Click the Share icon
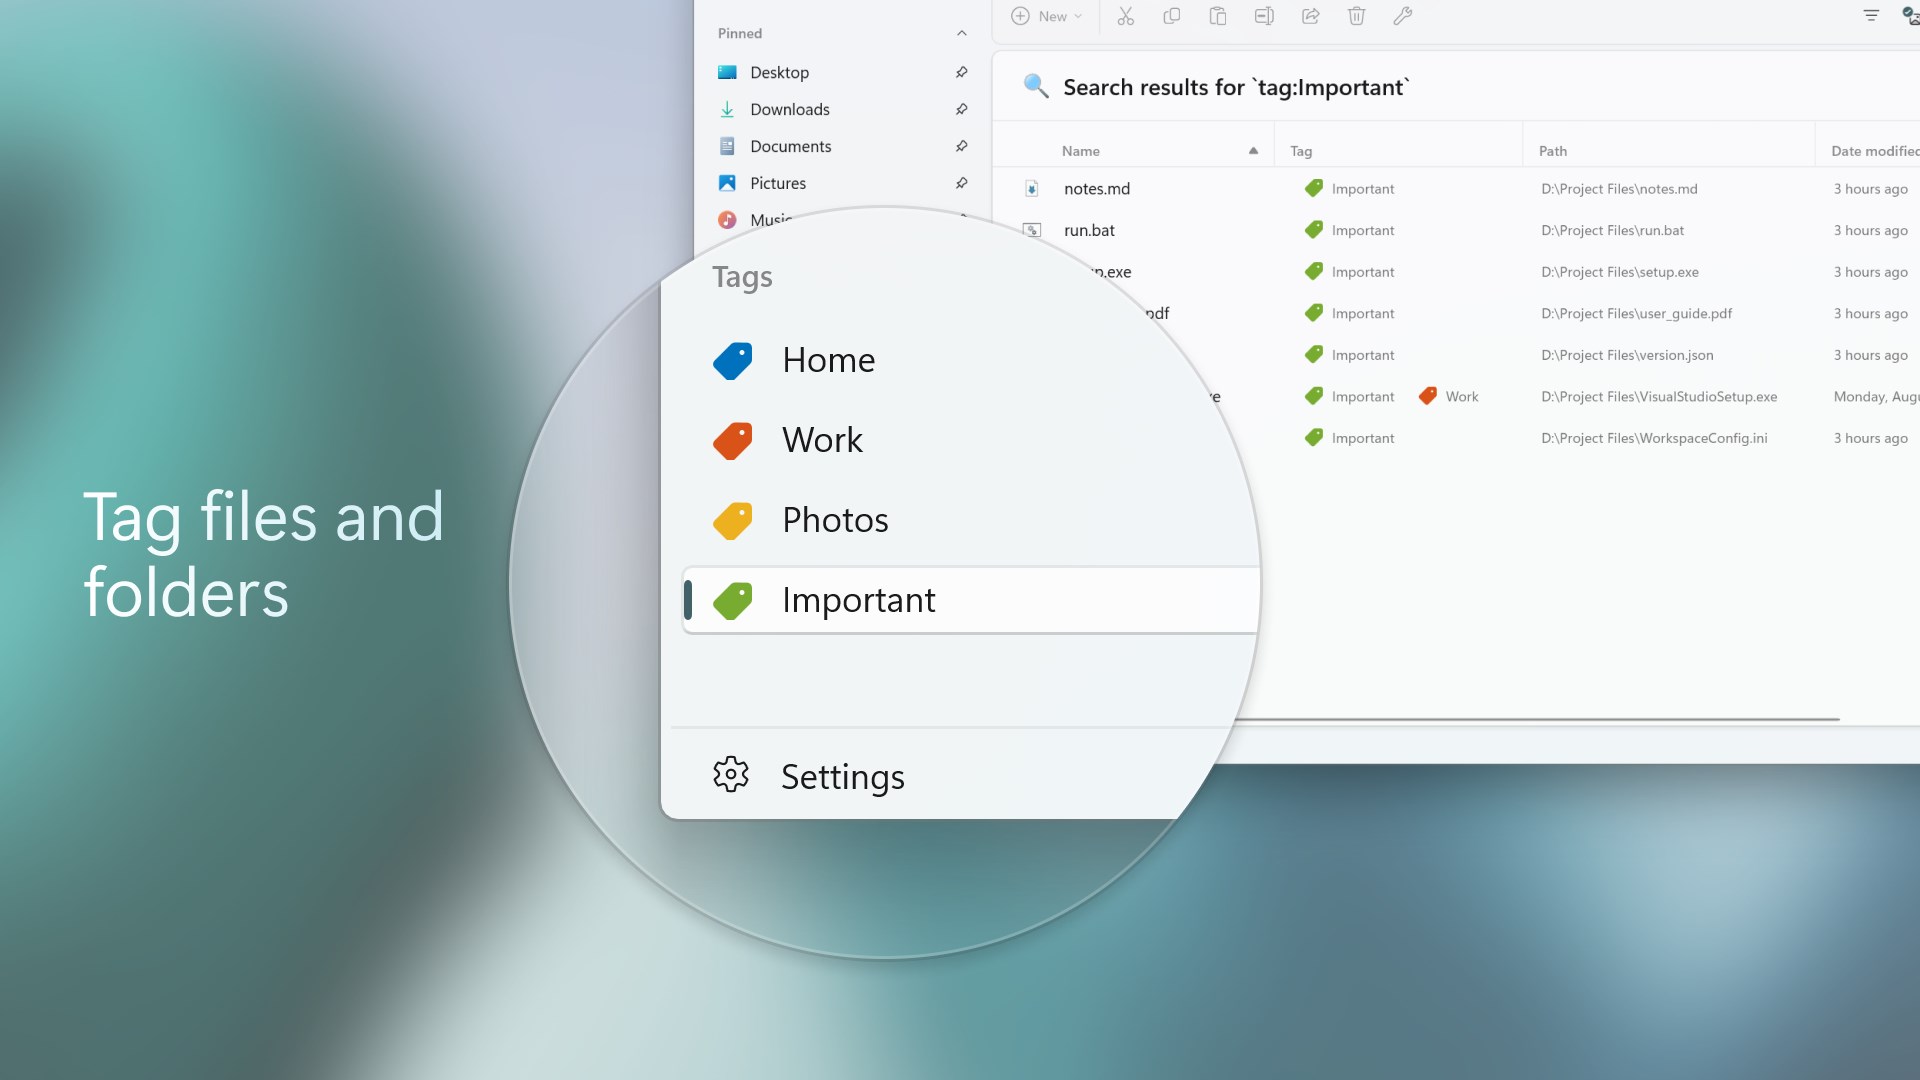 tap(1310, 16)
